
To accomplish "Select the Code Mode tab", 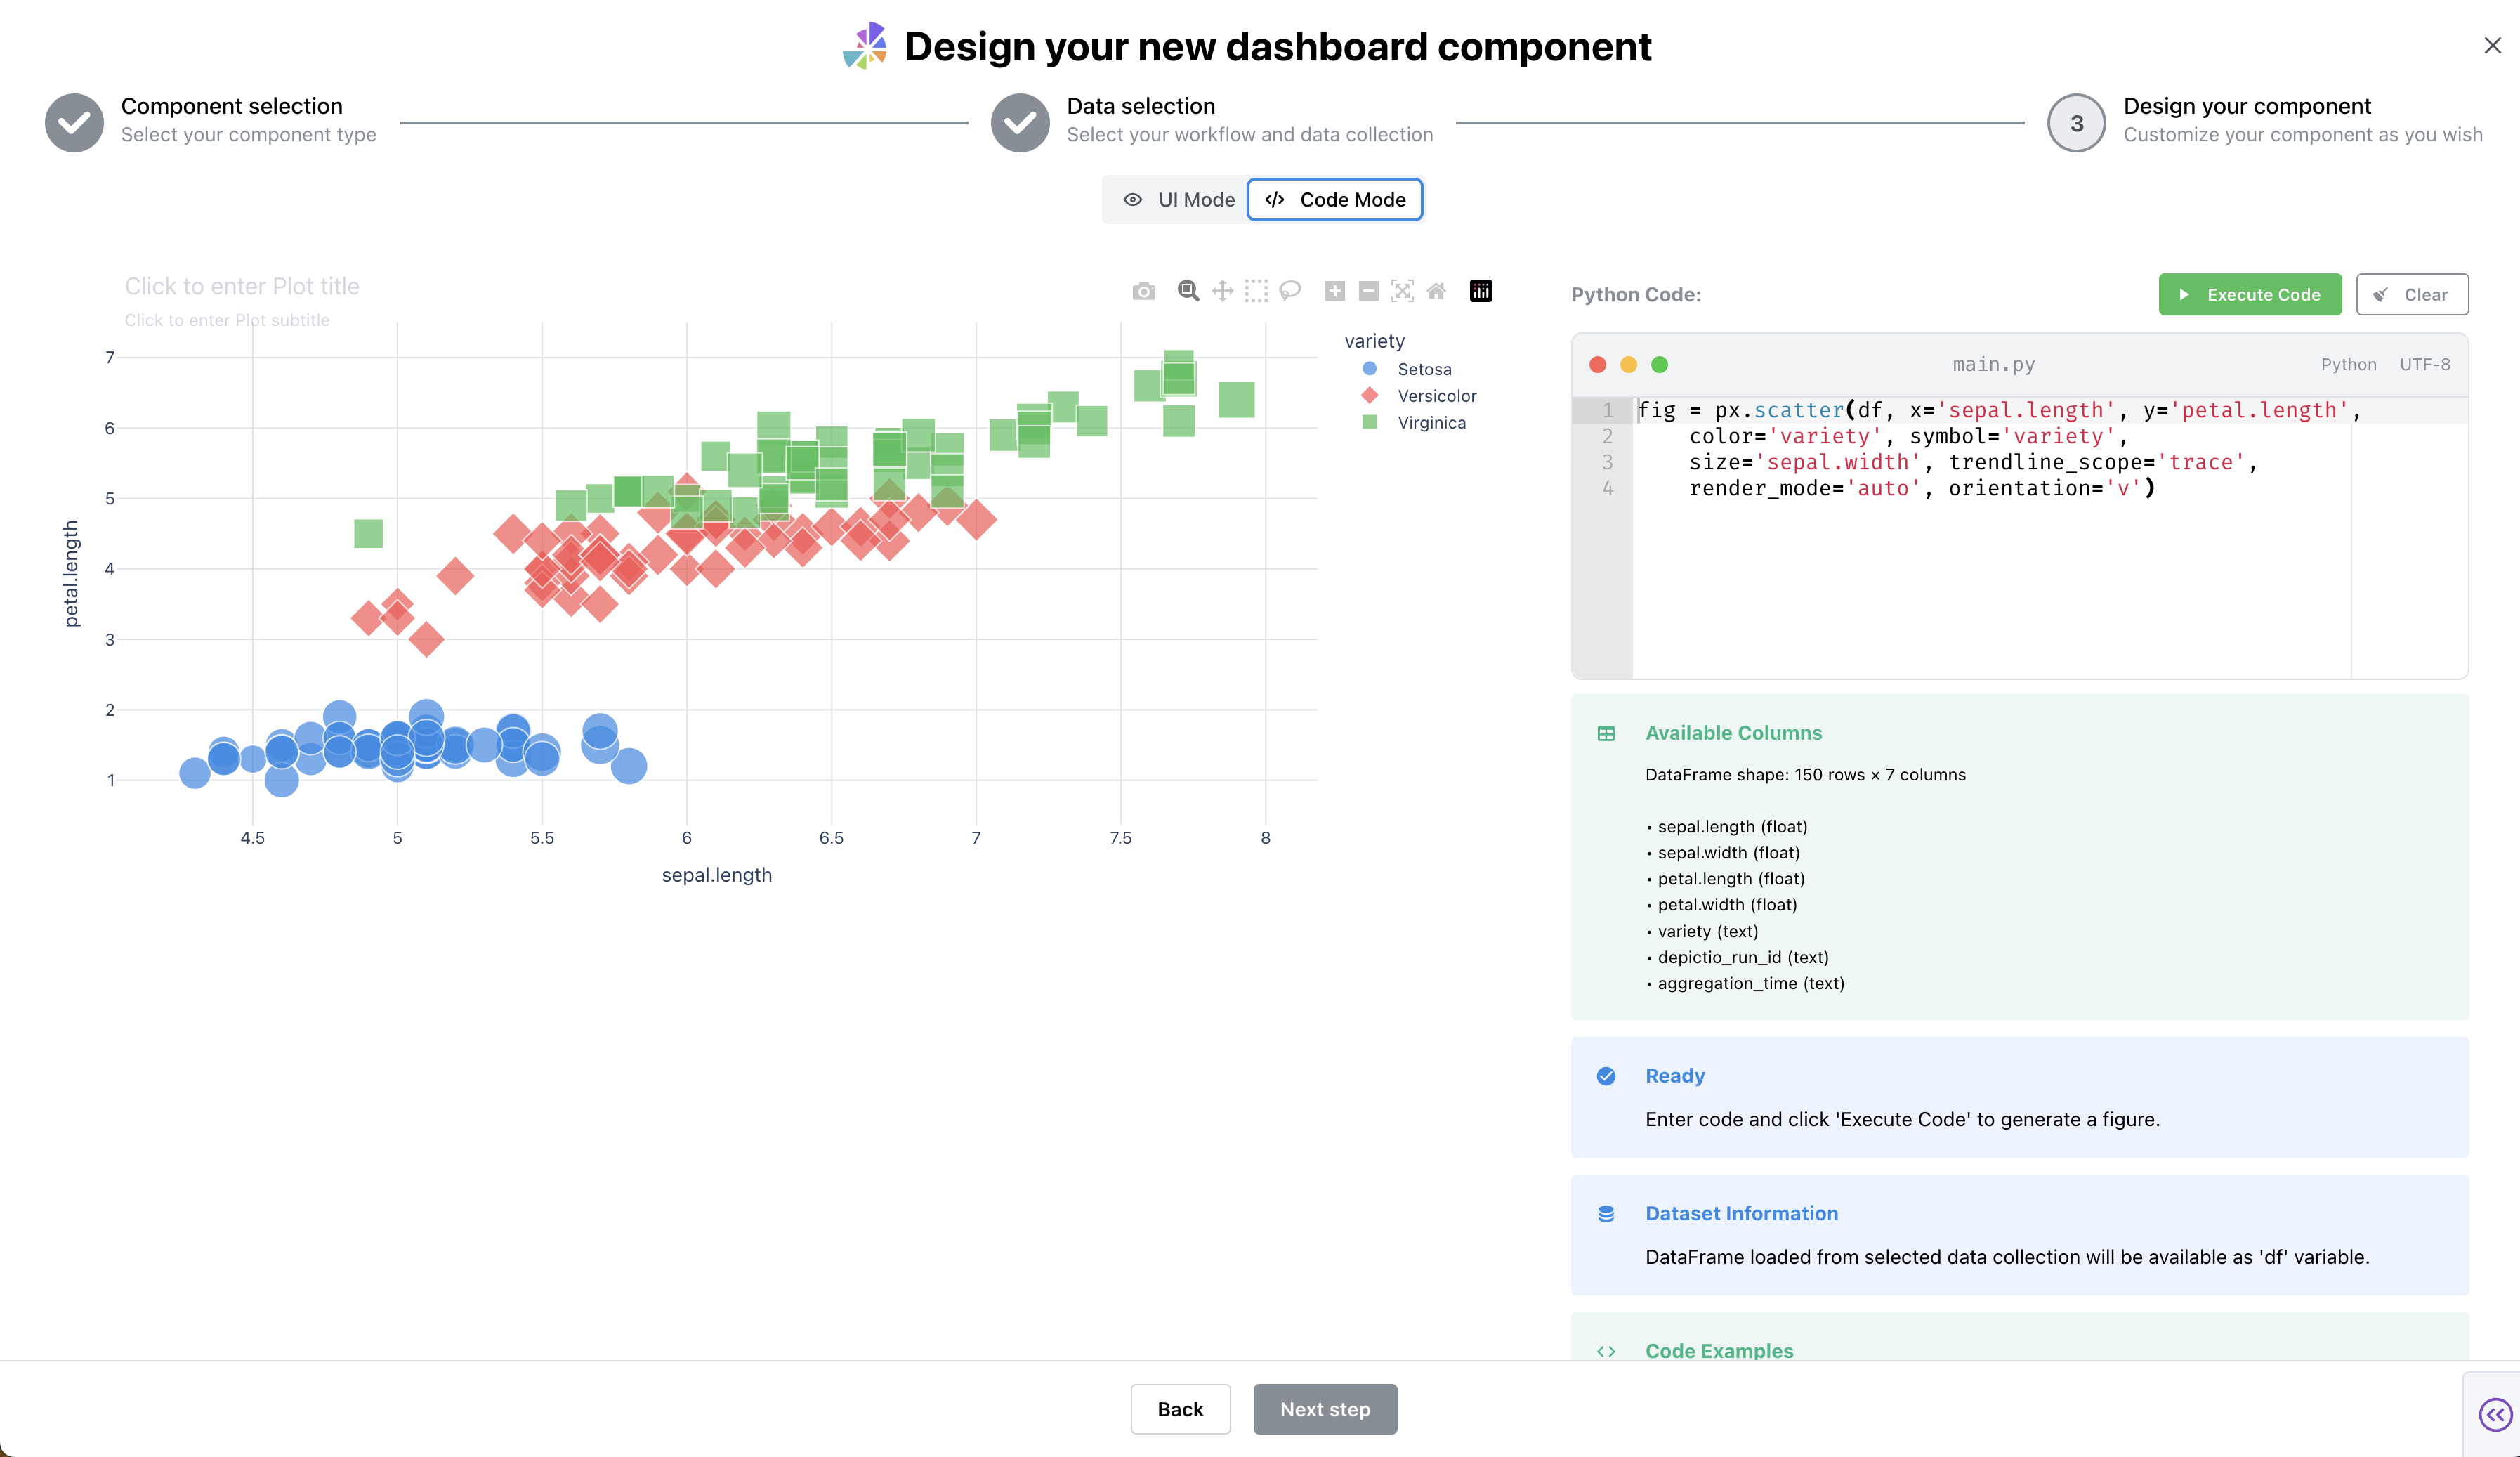I will coord(1335,200).
